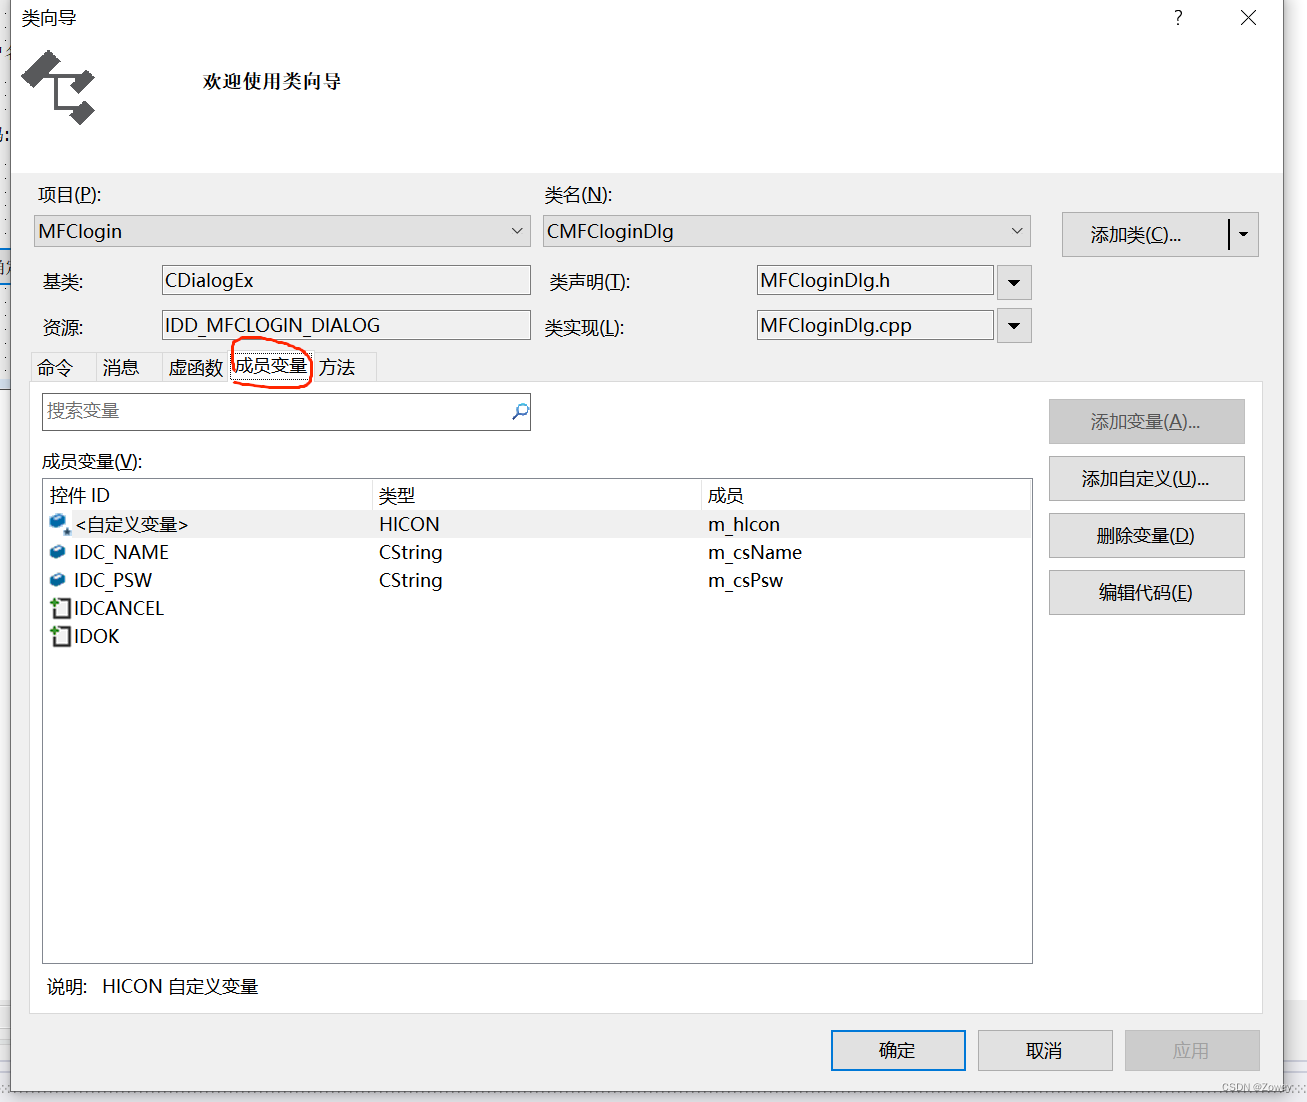Image resolution: width=1307 pixels, height=1102 pixels.
Task: Expand the MFCloginDlg.cpp implementation dropdown arrow
Action: (x=1014, y=326)
